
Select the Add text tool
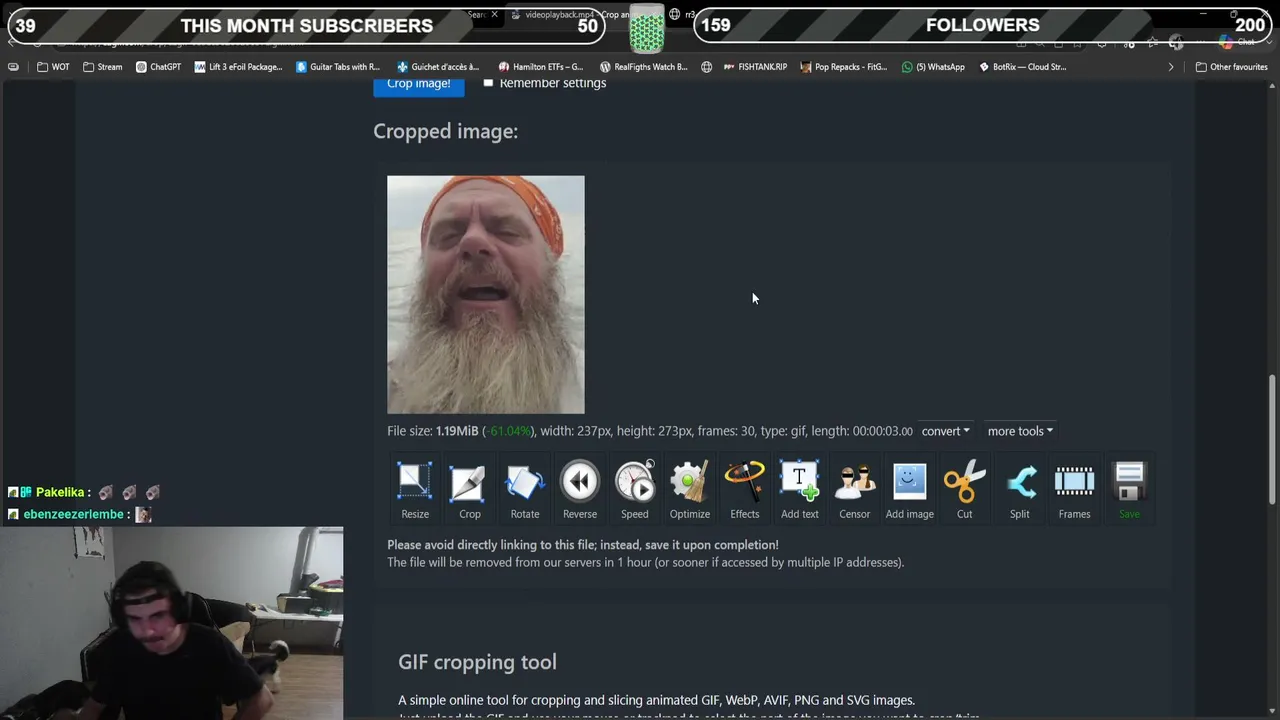[x=800, y=490]
